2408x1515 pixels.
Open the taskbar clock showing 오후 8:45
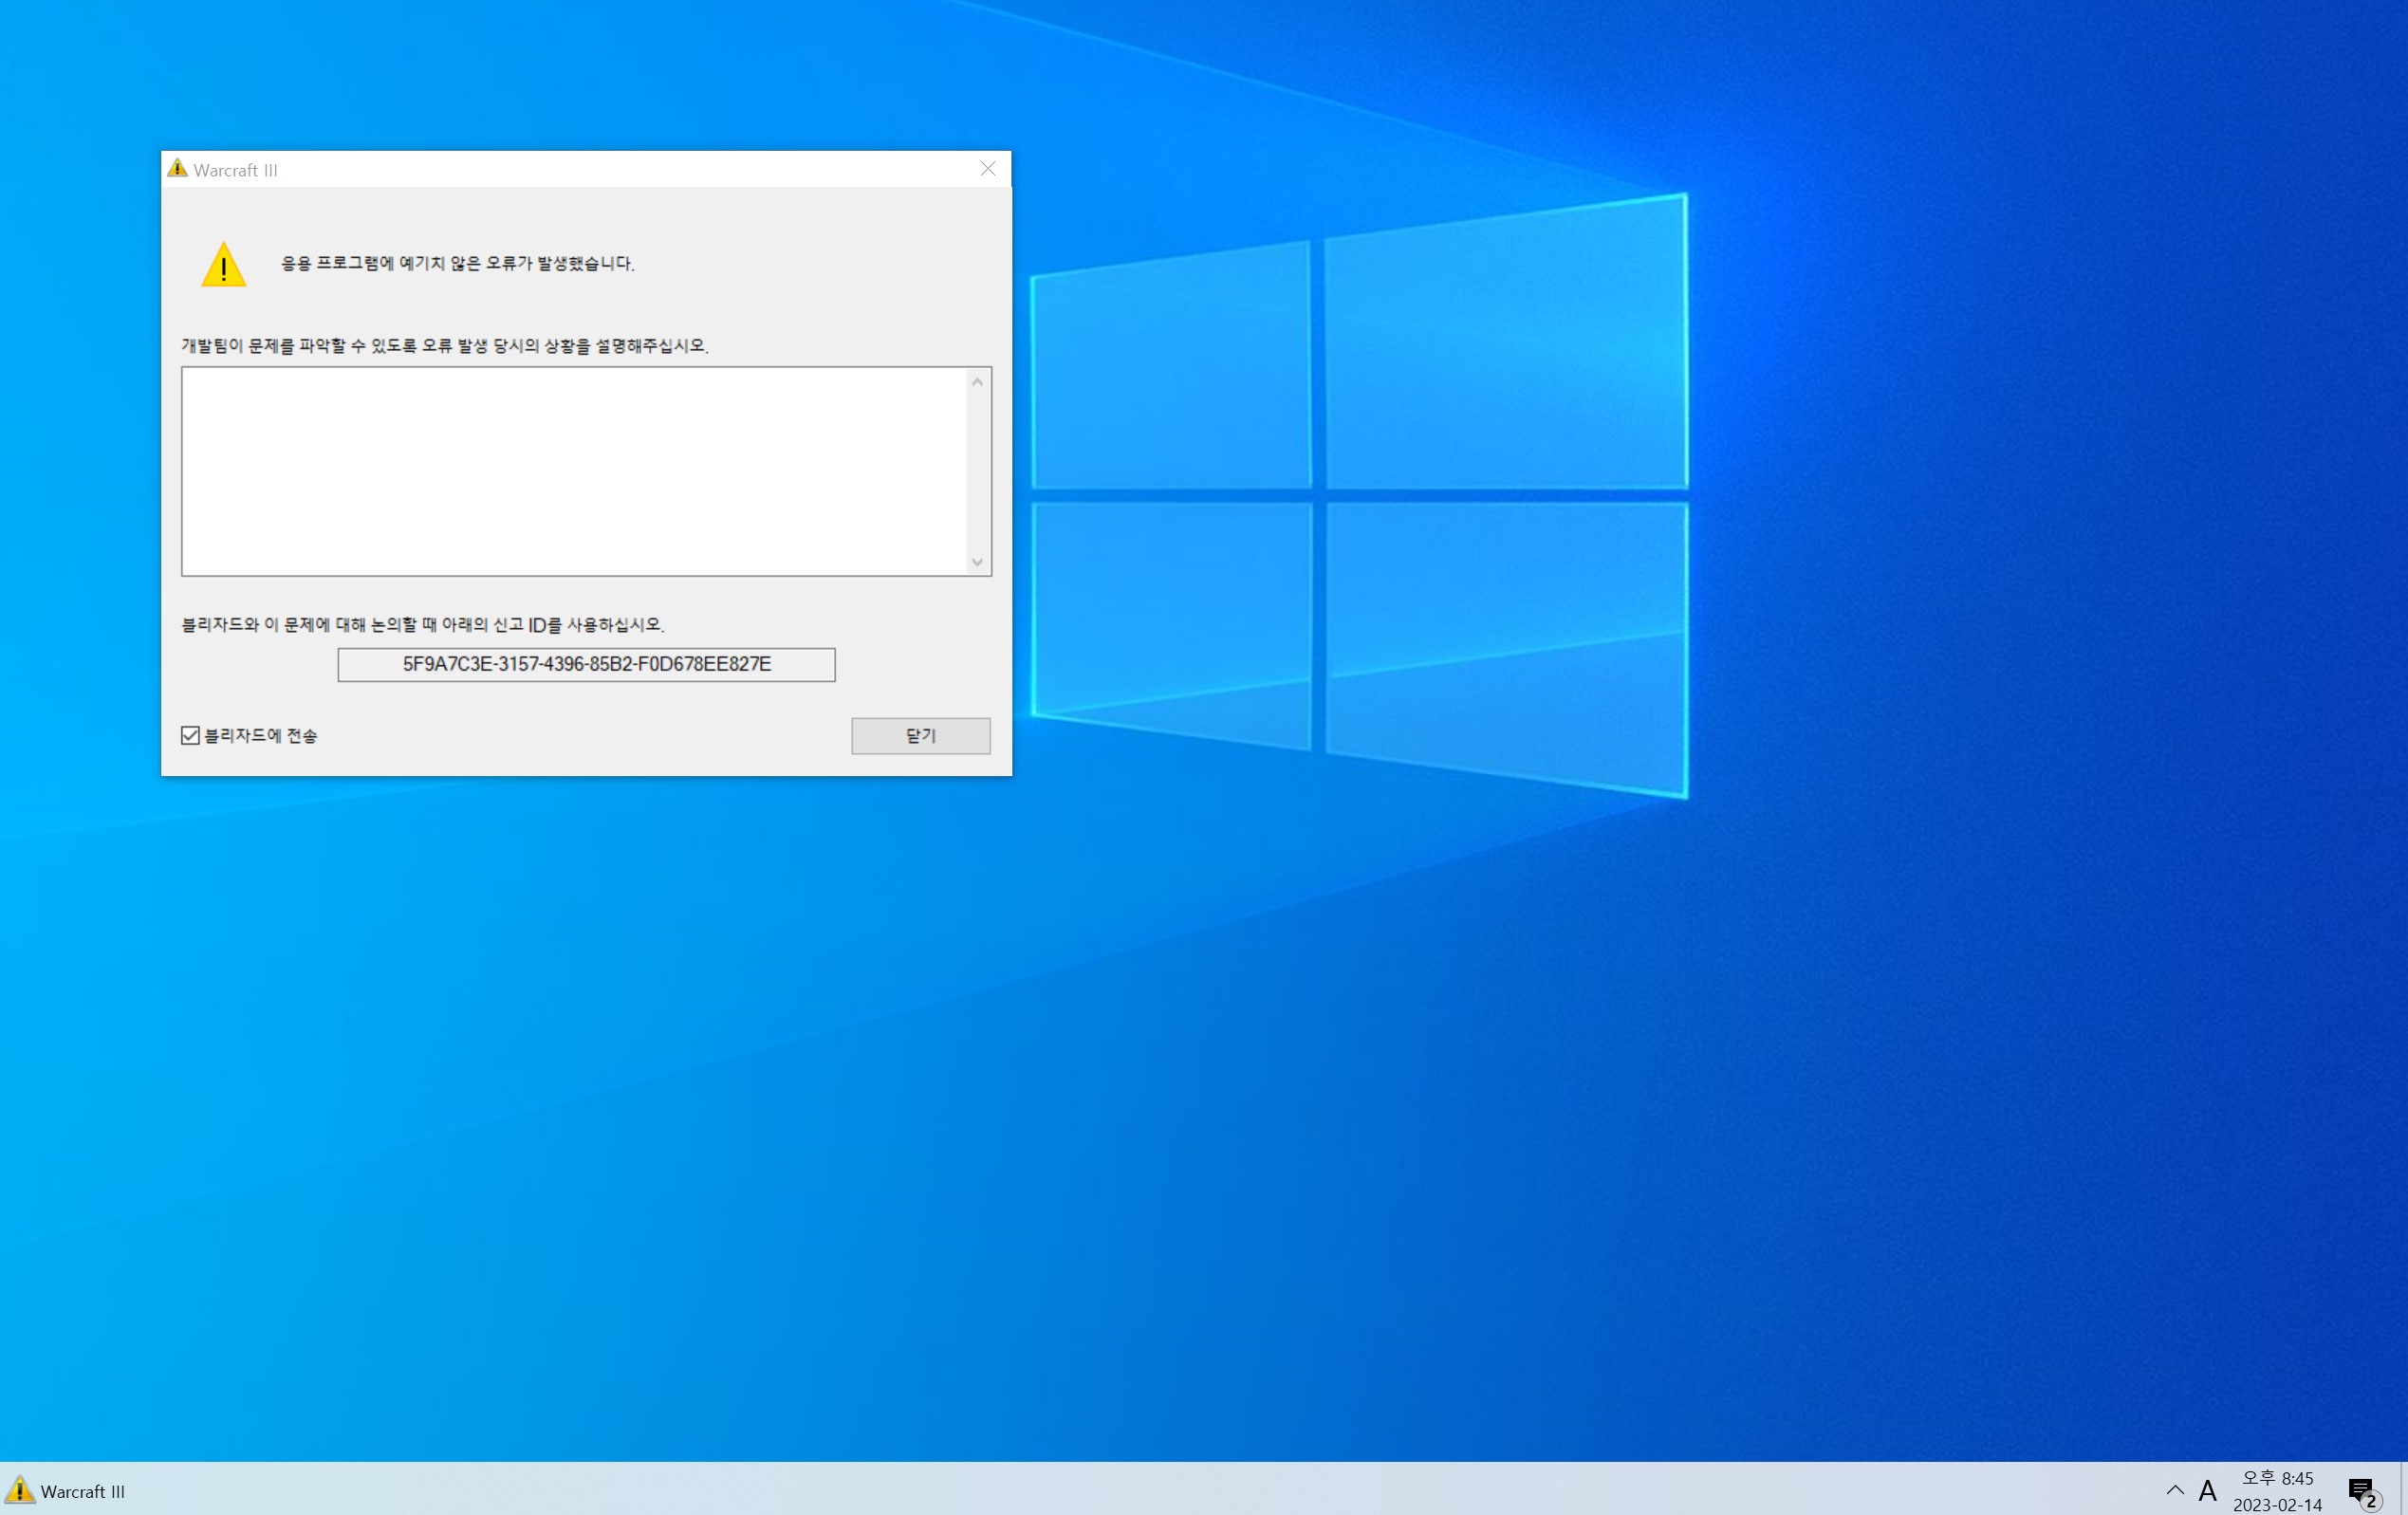tap(2277, 1490)
